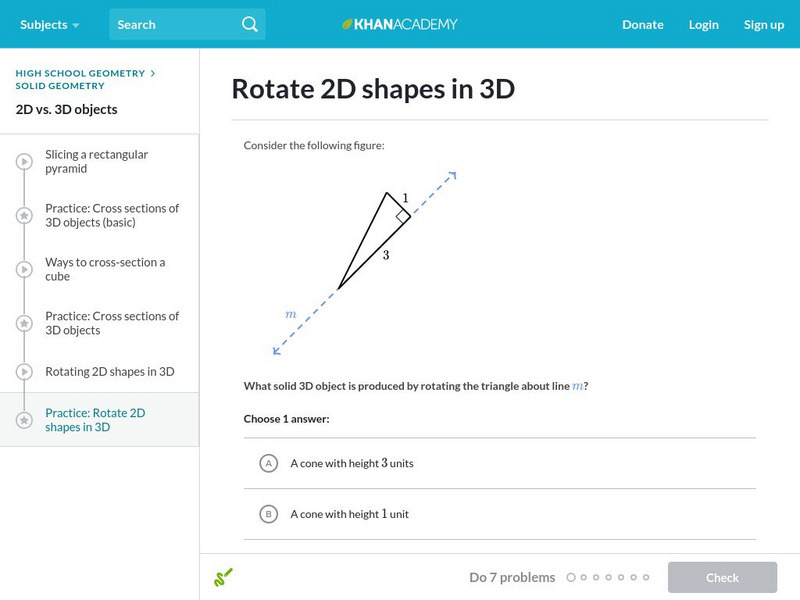Click the search magnifier icon

pyautogui.click(x=249, y=24)
